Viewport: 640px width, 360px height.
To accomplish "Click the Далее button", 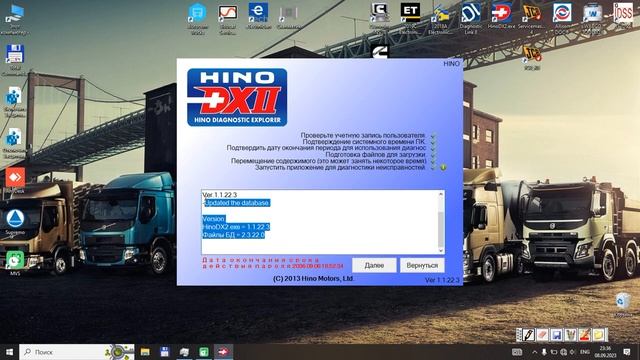I will [374, 265].
